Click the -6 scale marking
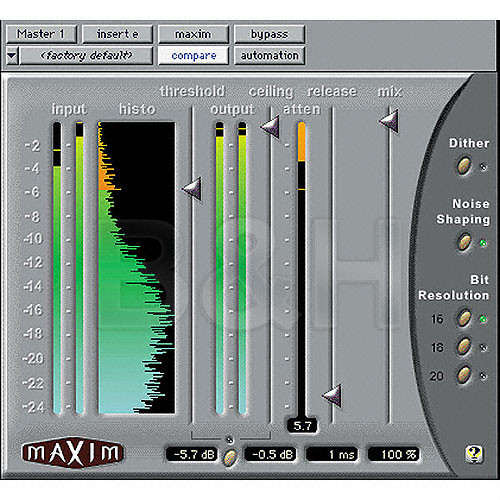500x500 pixels. tap(32, 192)
